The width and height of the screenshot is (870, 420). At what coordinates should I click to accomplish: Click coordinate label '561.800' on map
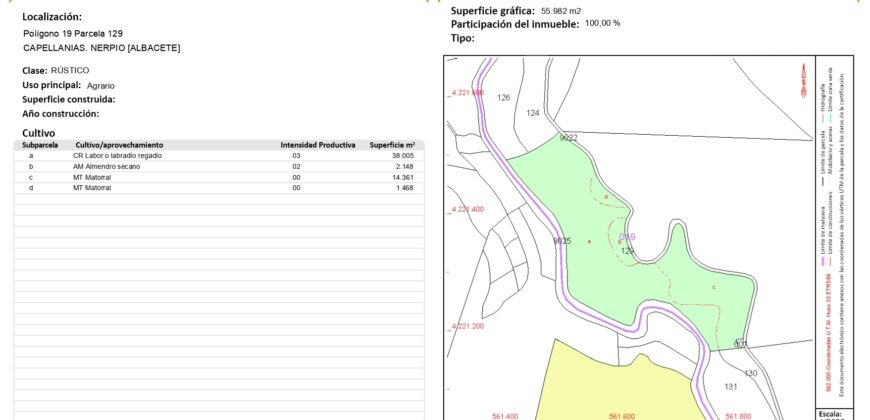pyautogui.click(x=738, y=416)
